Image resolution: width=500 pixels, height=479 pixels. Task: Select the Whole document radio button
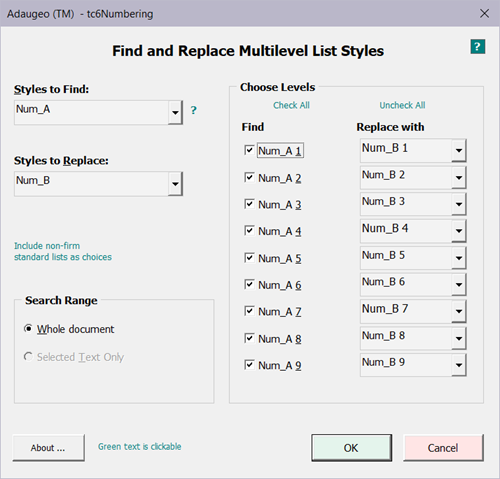(28, 329)
